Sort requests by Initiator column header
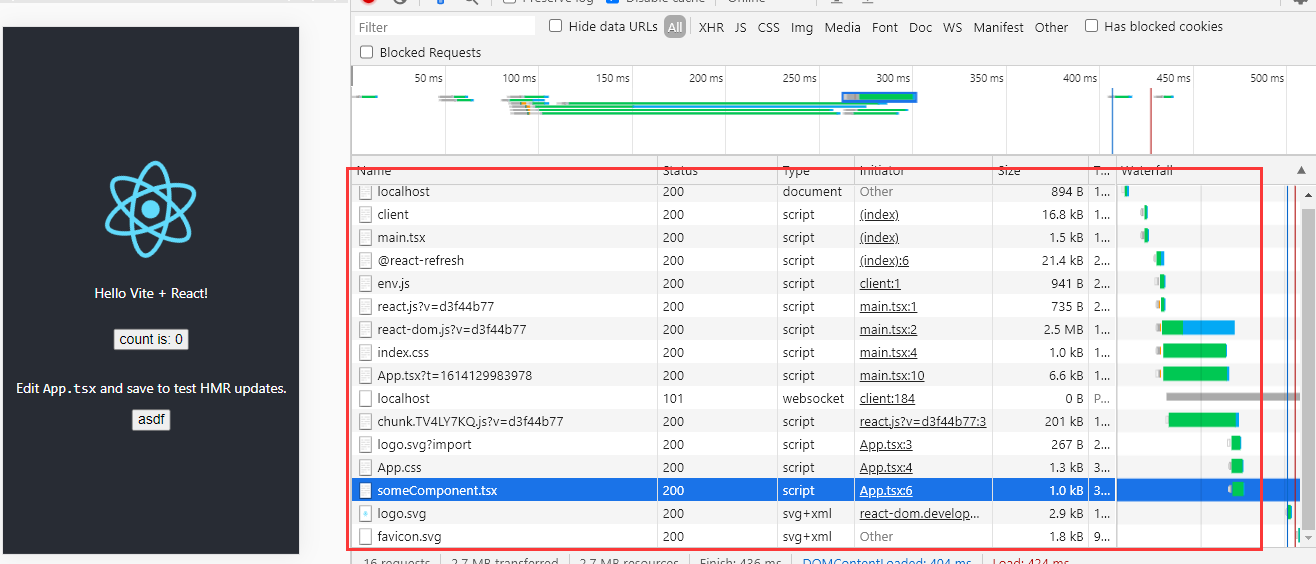Image resolution: width=1316 pixels, height=564 pixels. 923,171
